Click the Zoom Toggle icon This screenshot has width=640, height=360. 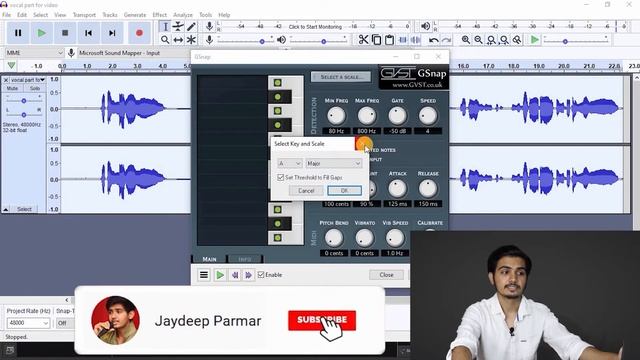coord(517,40)
